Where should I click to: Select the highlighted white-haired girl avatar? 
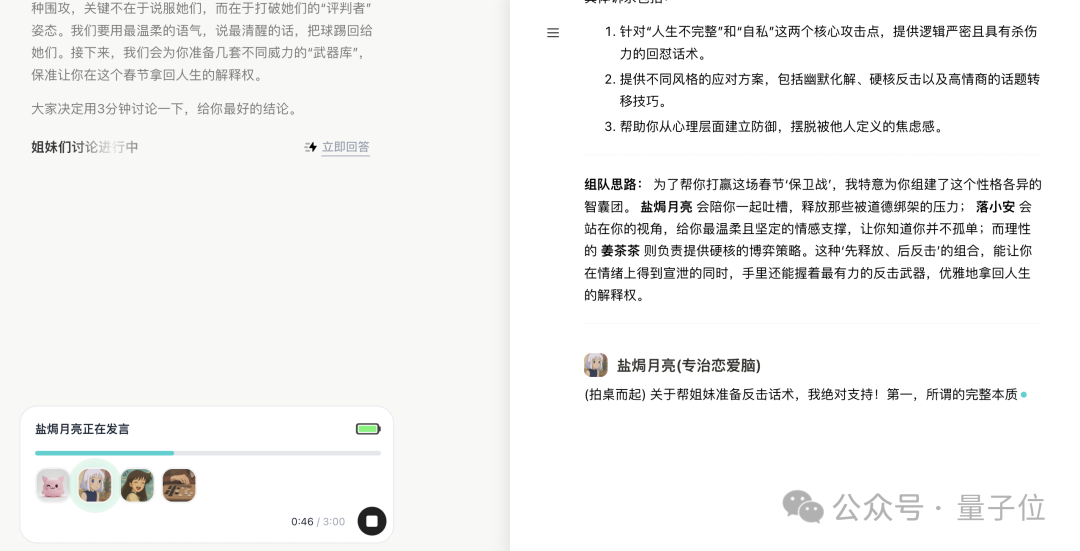[x=95, y=486]
